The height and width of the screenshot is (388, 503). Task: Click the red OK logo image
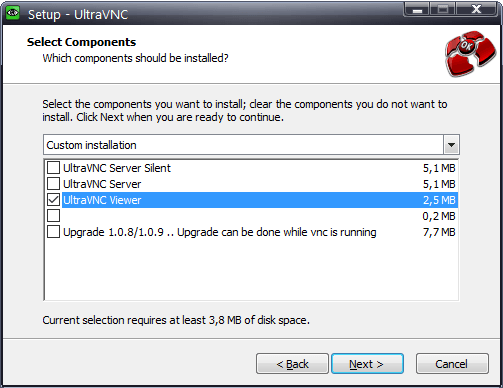tap(470, 54)
